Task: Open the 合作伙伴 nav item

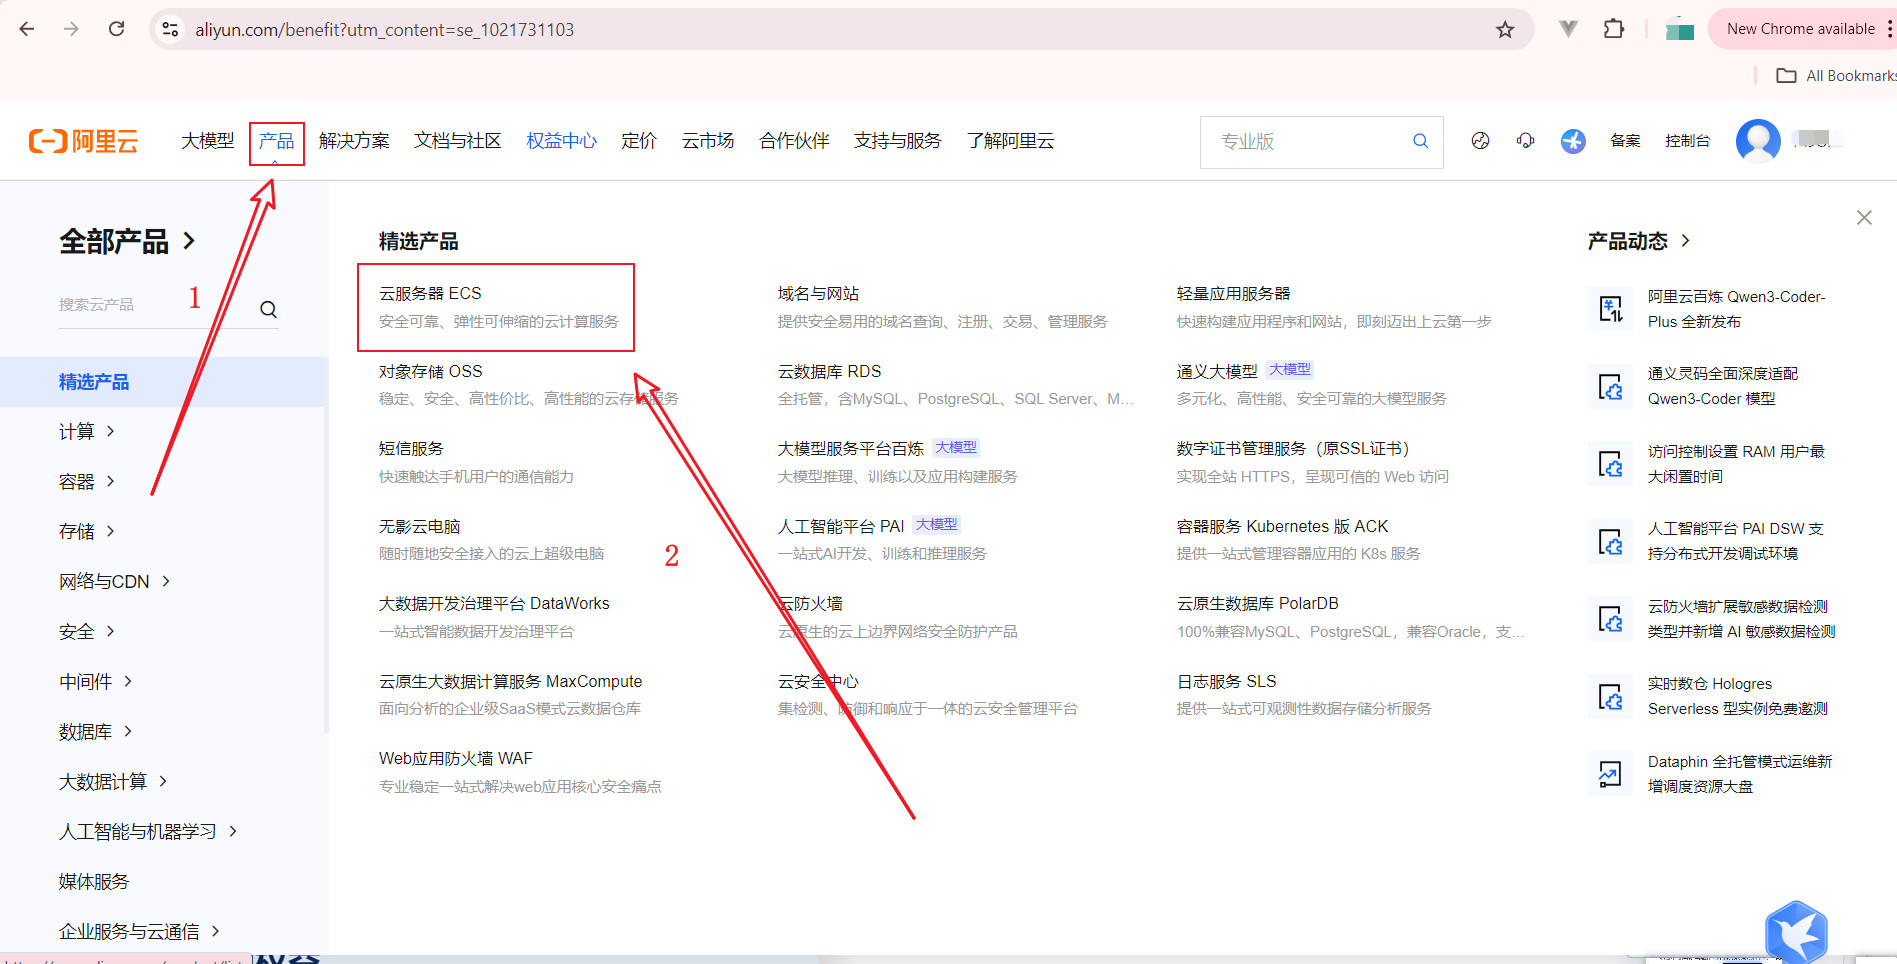Action: click(794, 141)
